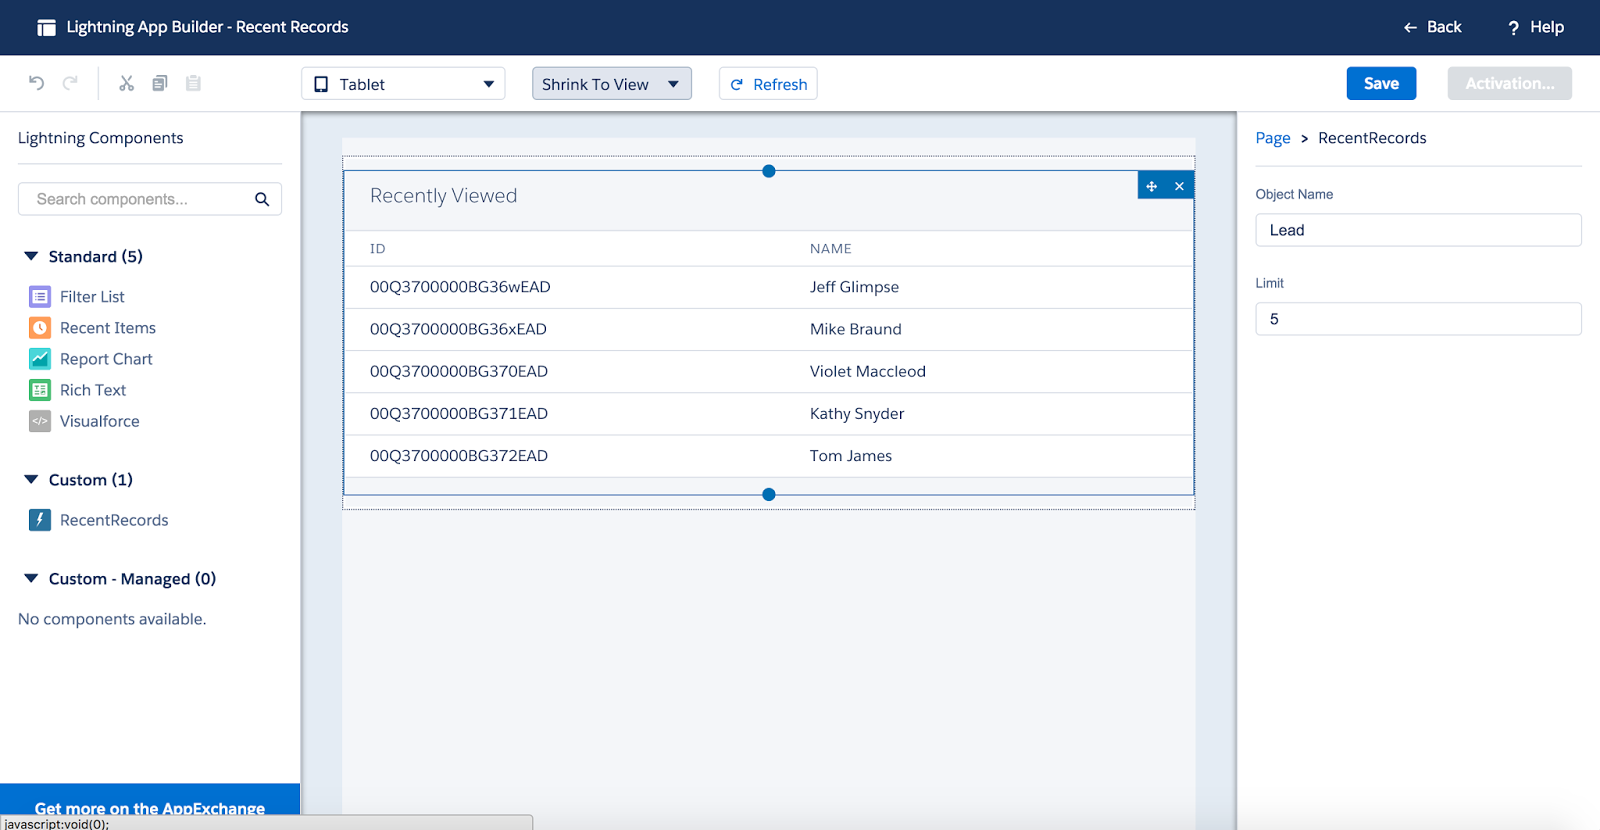The image size is (1600, 830).
Task: Click the ID 00Q3700000BG36wEAD cell
Action: pyautogui.click(x=460, y=287)
